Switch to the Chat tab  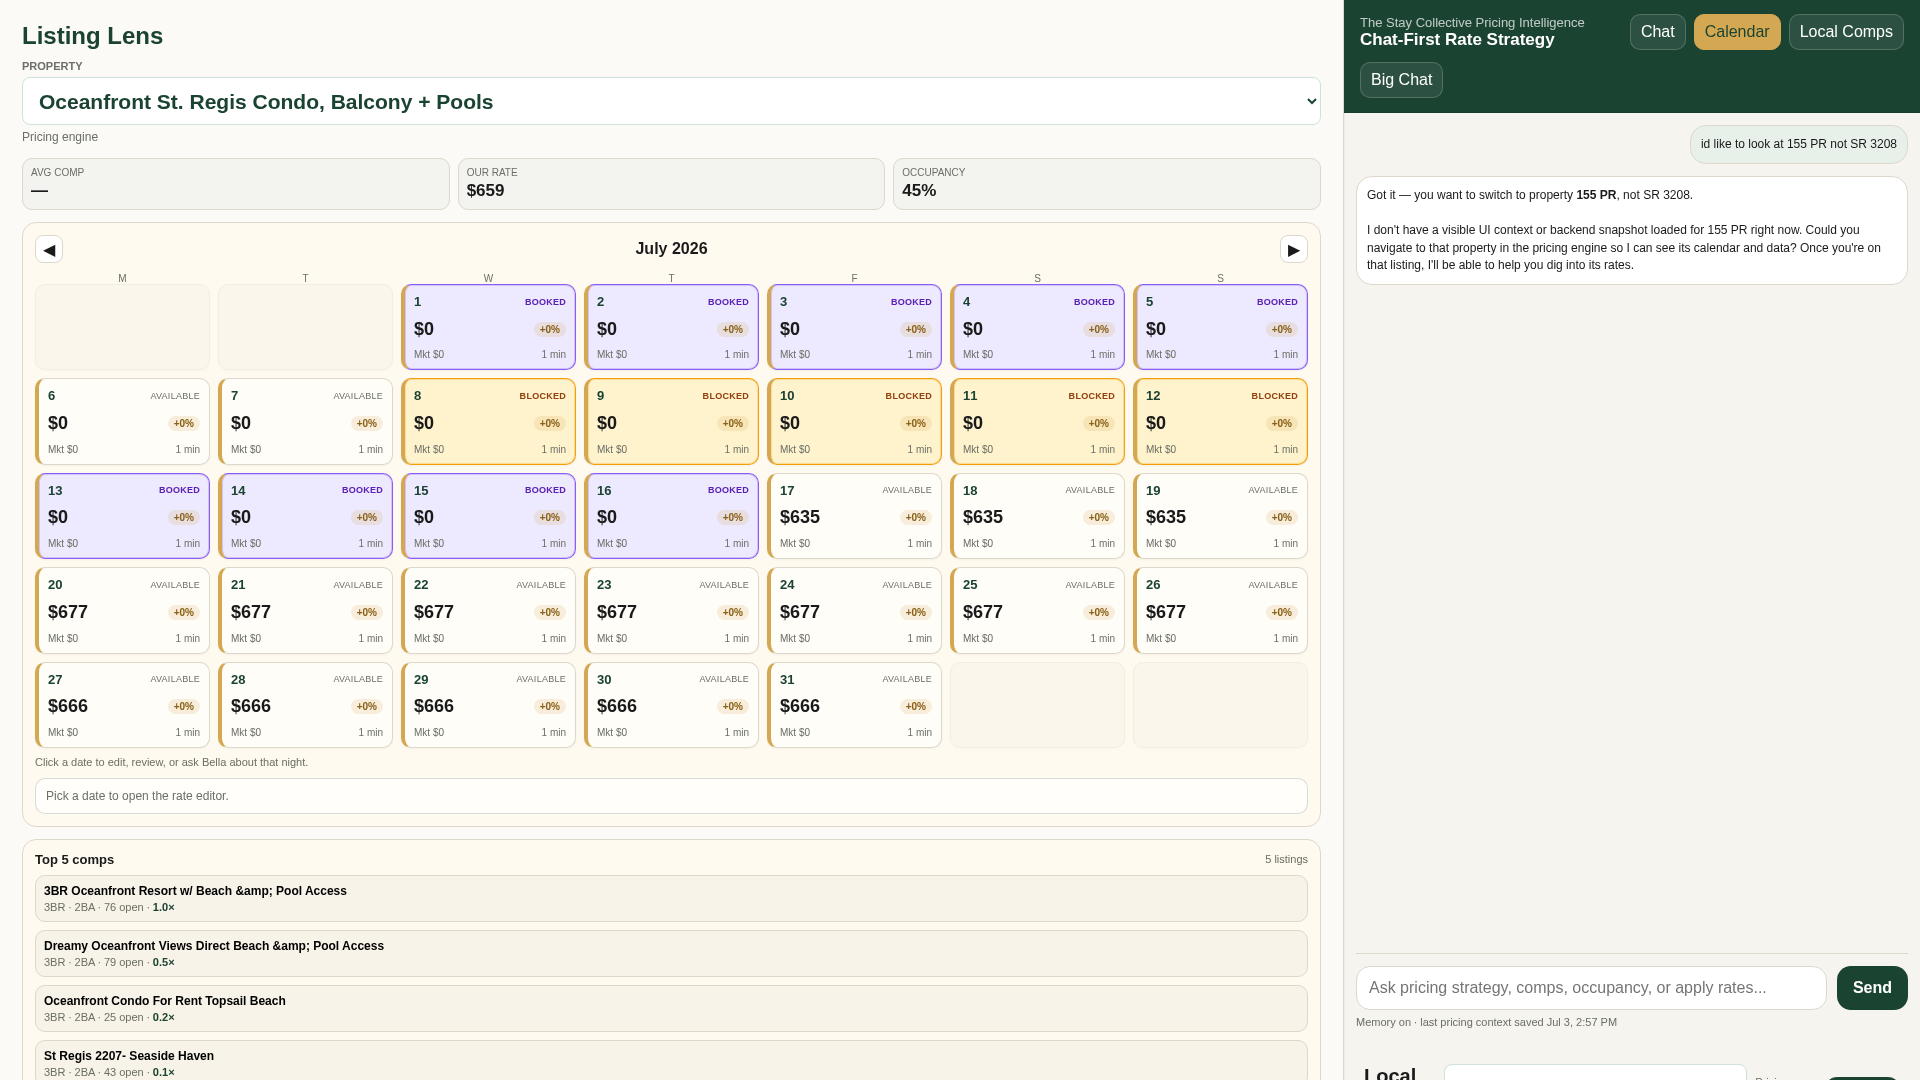[1657, 32]
